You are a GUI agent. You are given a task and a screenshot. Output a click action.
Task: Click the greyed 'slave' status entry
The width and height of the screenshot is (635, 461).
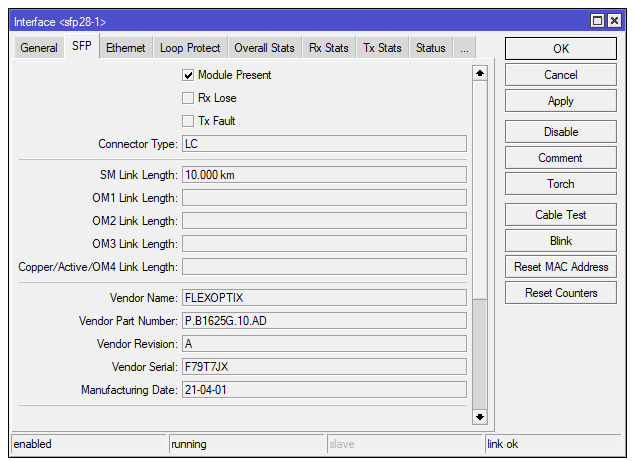pos(405,444)
